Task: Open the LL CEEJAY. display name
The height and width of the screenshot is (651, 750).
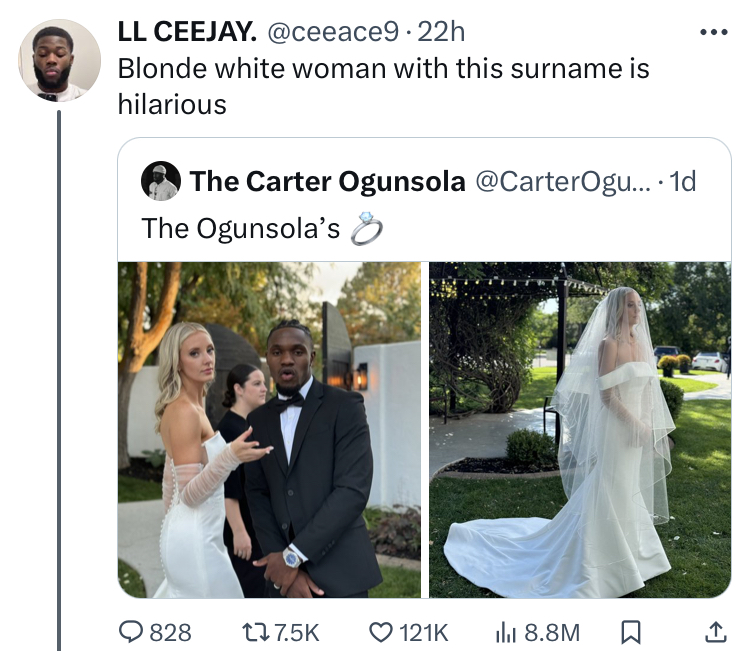Action: [186, 32]
